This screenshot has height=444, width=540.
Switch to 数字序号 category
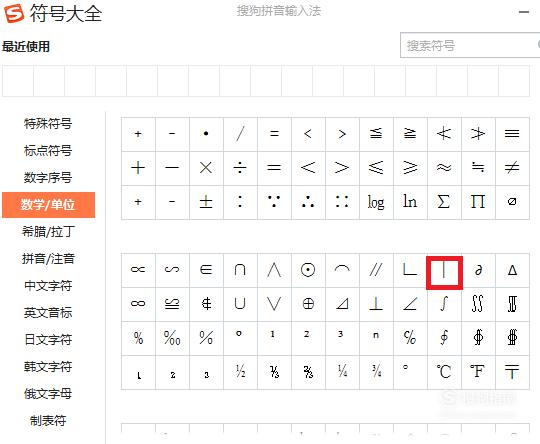[x=48, y=178]
